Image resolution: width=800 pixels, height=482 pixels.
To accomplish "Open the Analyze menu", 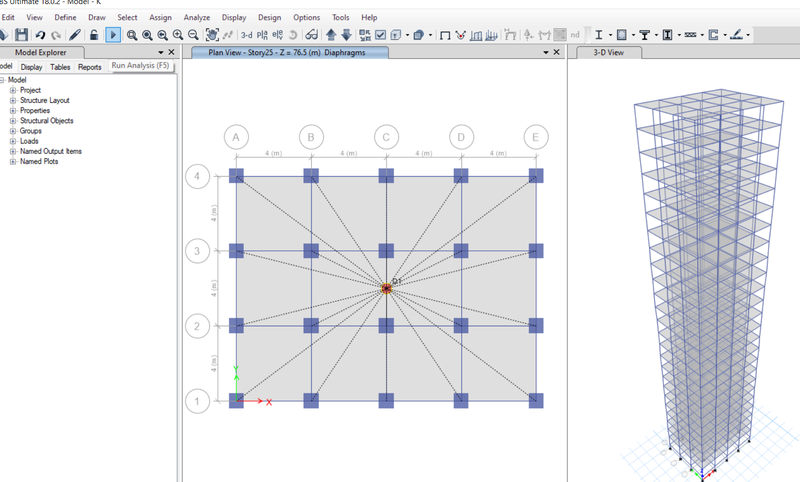I will (x=197, y=17).
